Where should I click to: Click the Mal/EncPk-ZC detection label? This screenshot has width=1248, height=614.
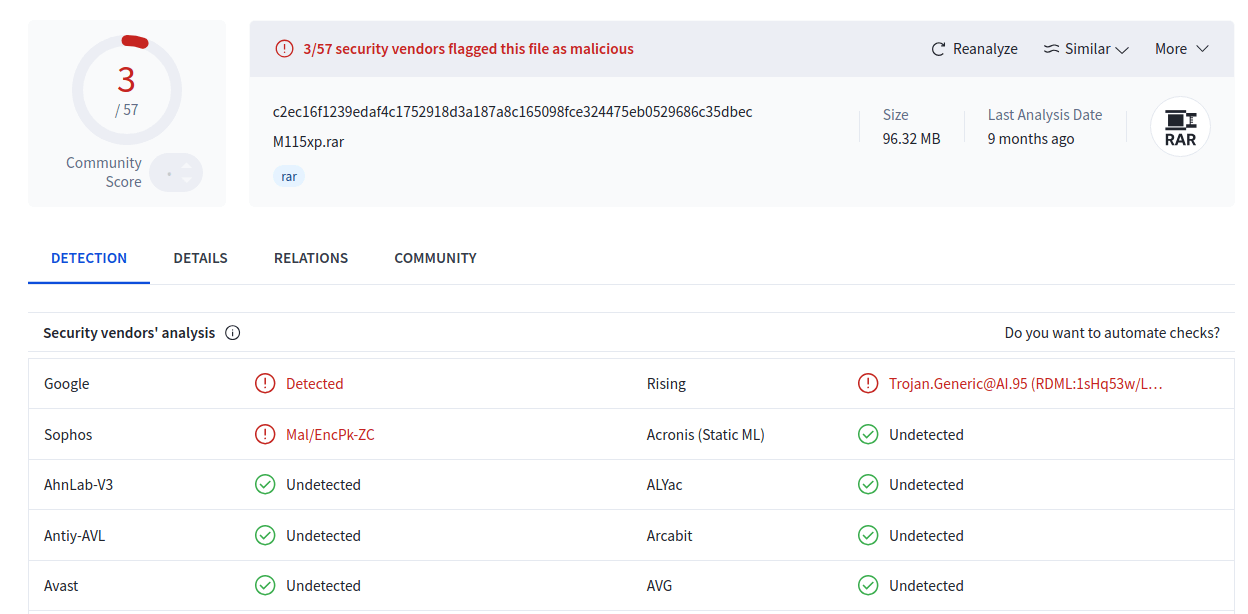coord(330,434)
